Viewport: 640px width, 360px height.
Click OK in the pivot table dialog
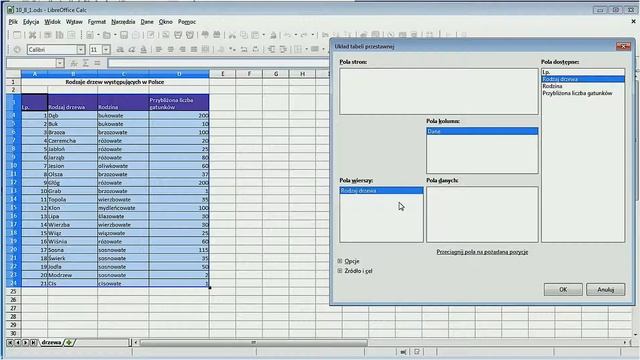[x=563, y=289]
